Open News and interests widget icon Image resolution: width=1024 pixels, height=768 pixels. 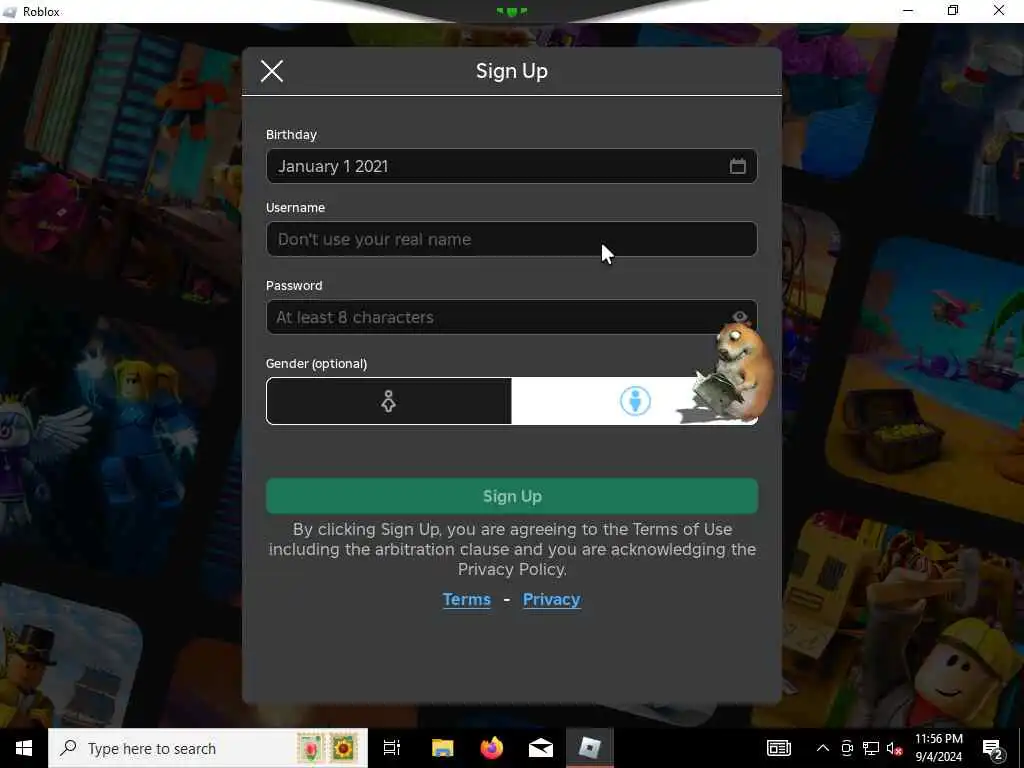coord(778,748)
